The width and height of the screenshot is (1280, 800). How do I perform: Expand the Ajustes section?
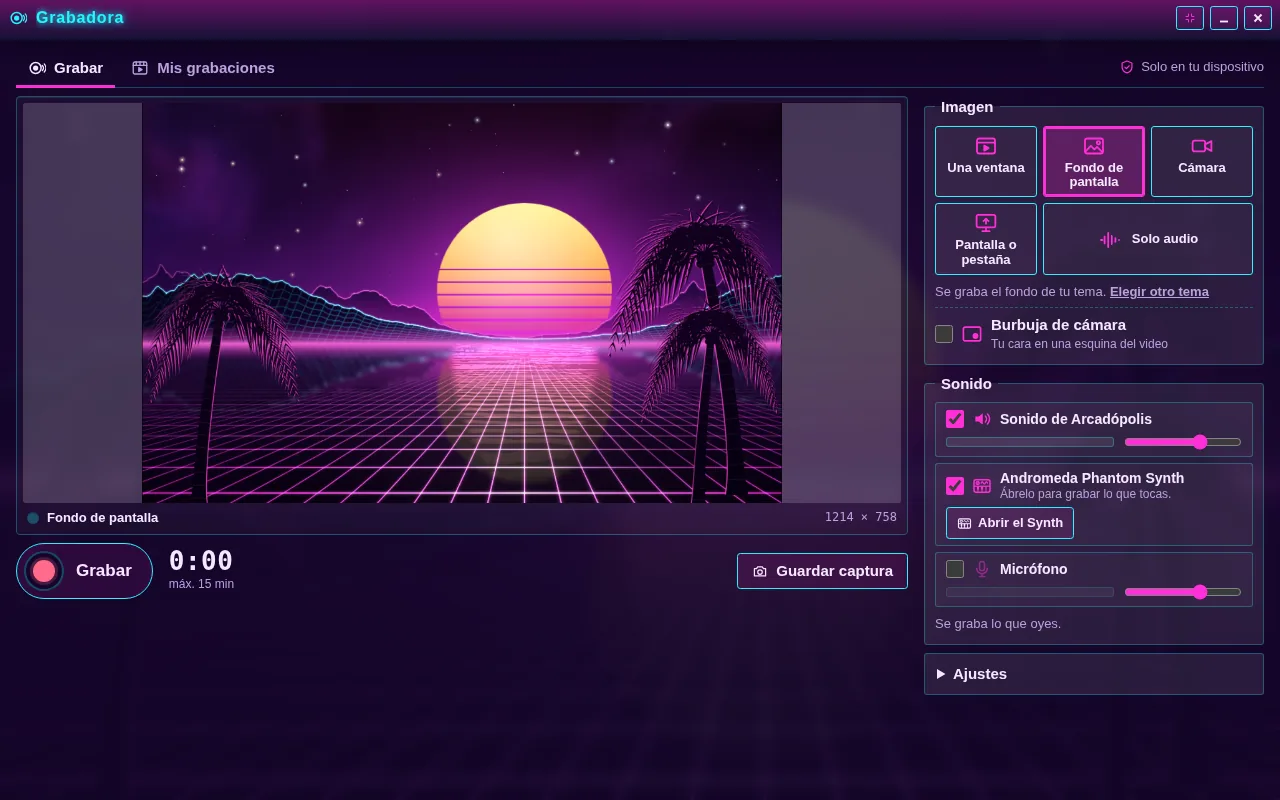point(1094,674)
